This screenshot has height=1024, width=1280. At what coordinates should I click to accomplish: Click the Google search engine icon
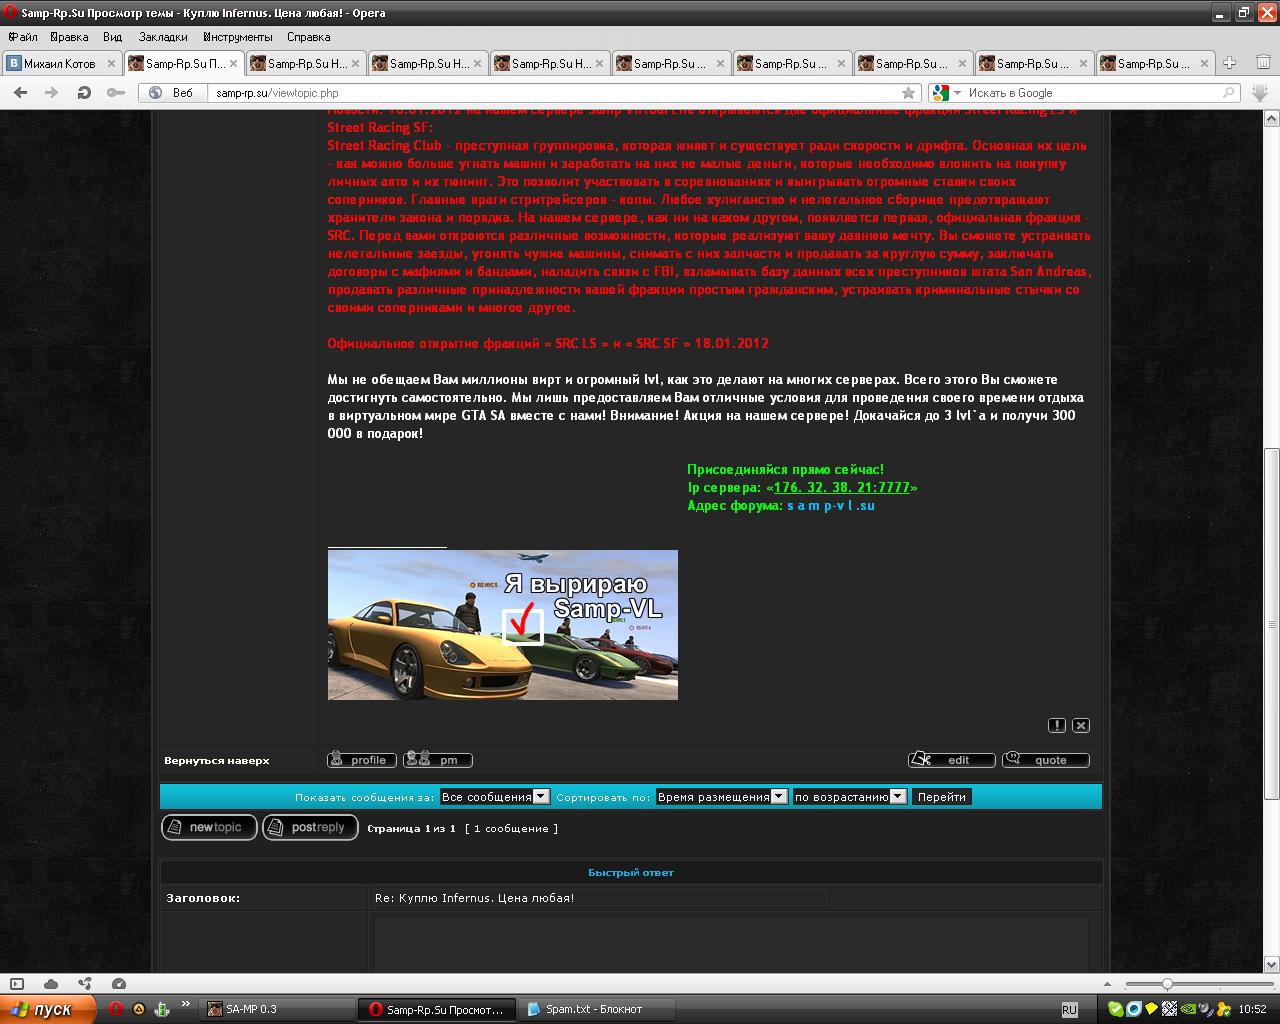[x=940, y=93]
